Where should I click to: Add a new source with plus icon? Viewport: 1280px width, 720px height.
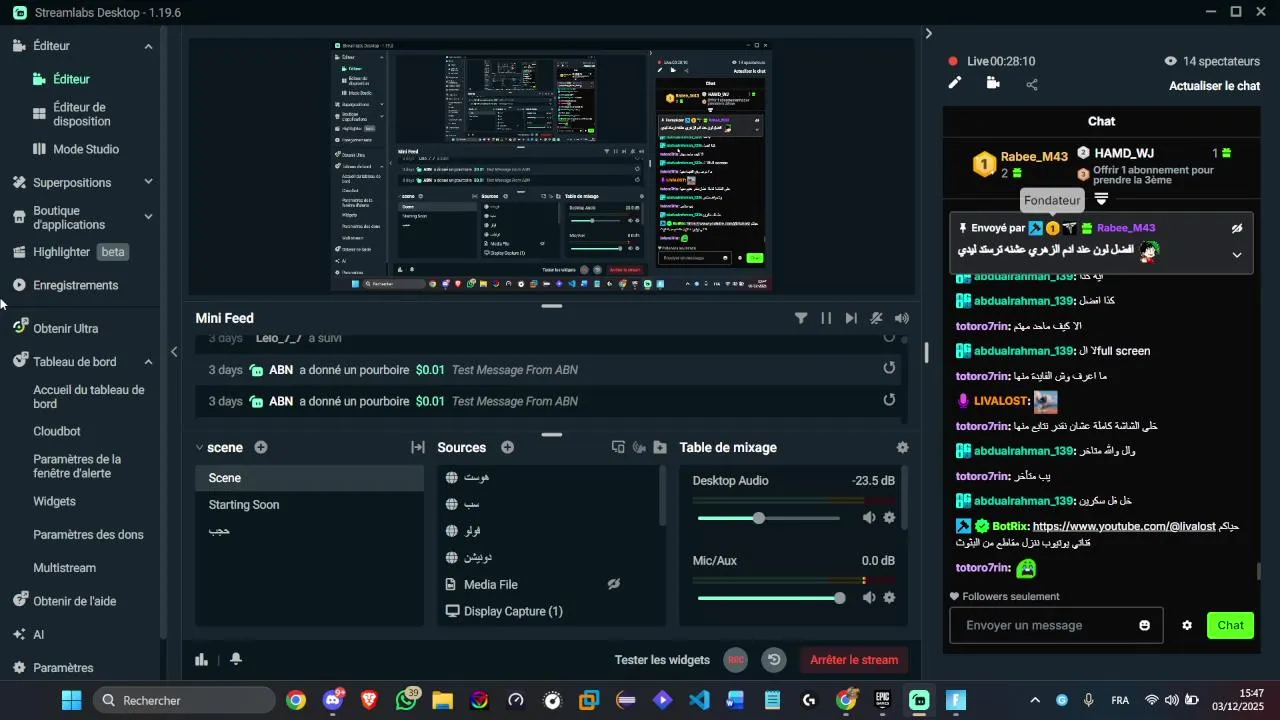coord(507,447)
